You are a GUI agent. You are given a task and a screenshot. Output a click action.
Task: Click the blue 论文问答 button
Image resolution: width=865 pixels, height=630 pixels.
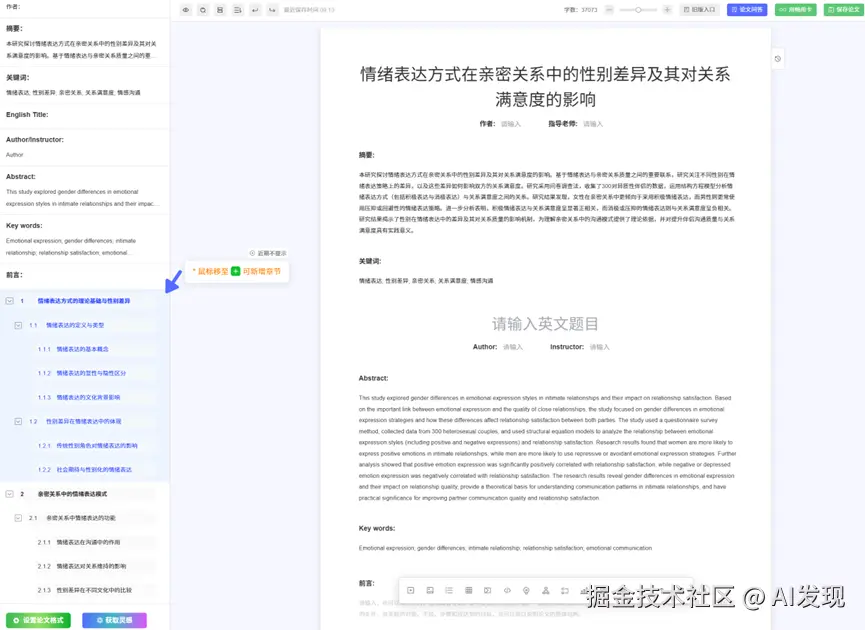747,10
